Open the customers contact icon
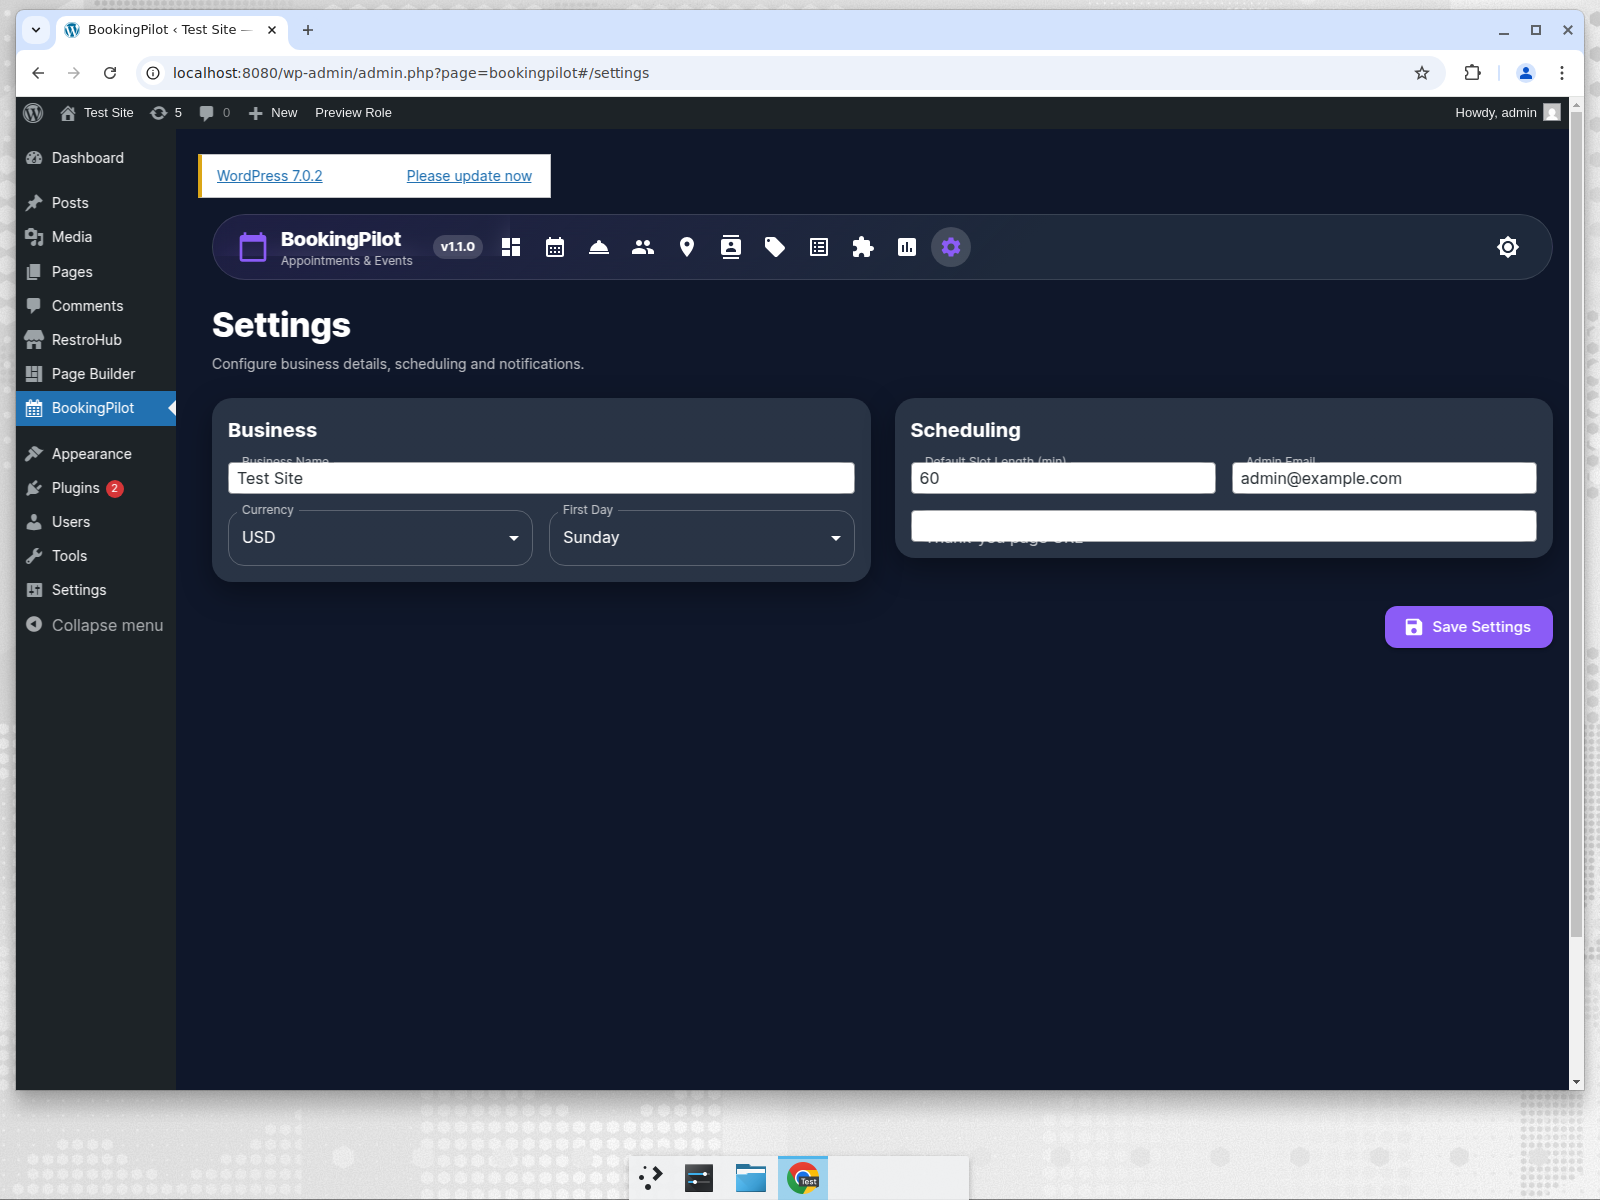 pos(731,247)
